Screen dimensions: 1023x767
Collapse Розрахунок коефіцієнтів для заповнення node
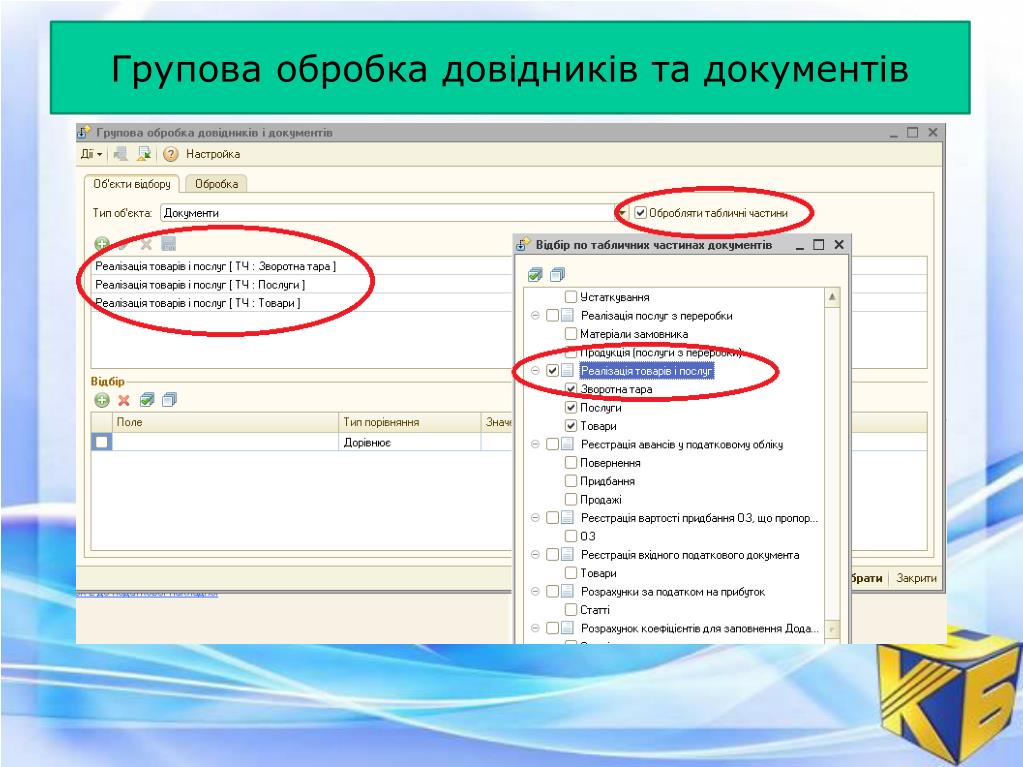click(x=535, y=629)
